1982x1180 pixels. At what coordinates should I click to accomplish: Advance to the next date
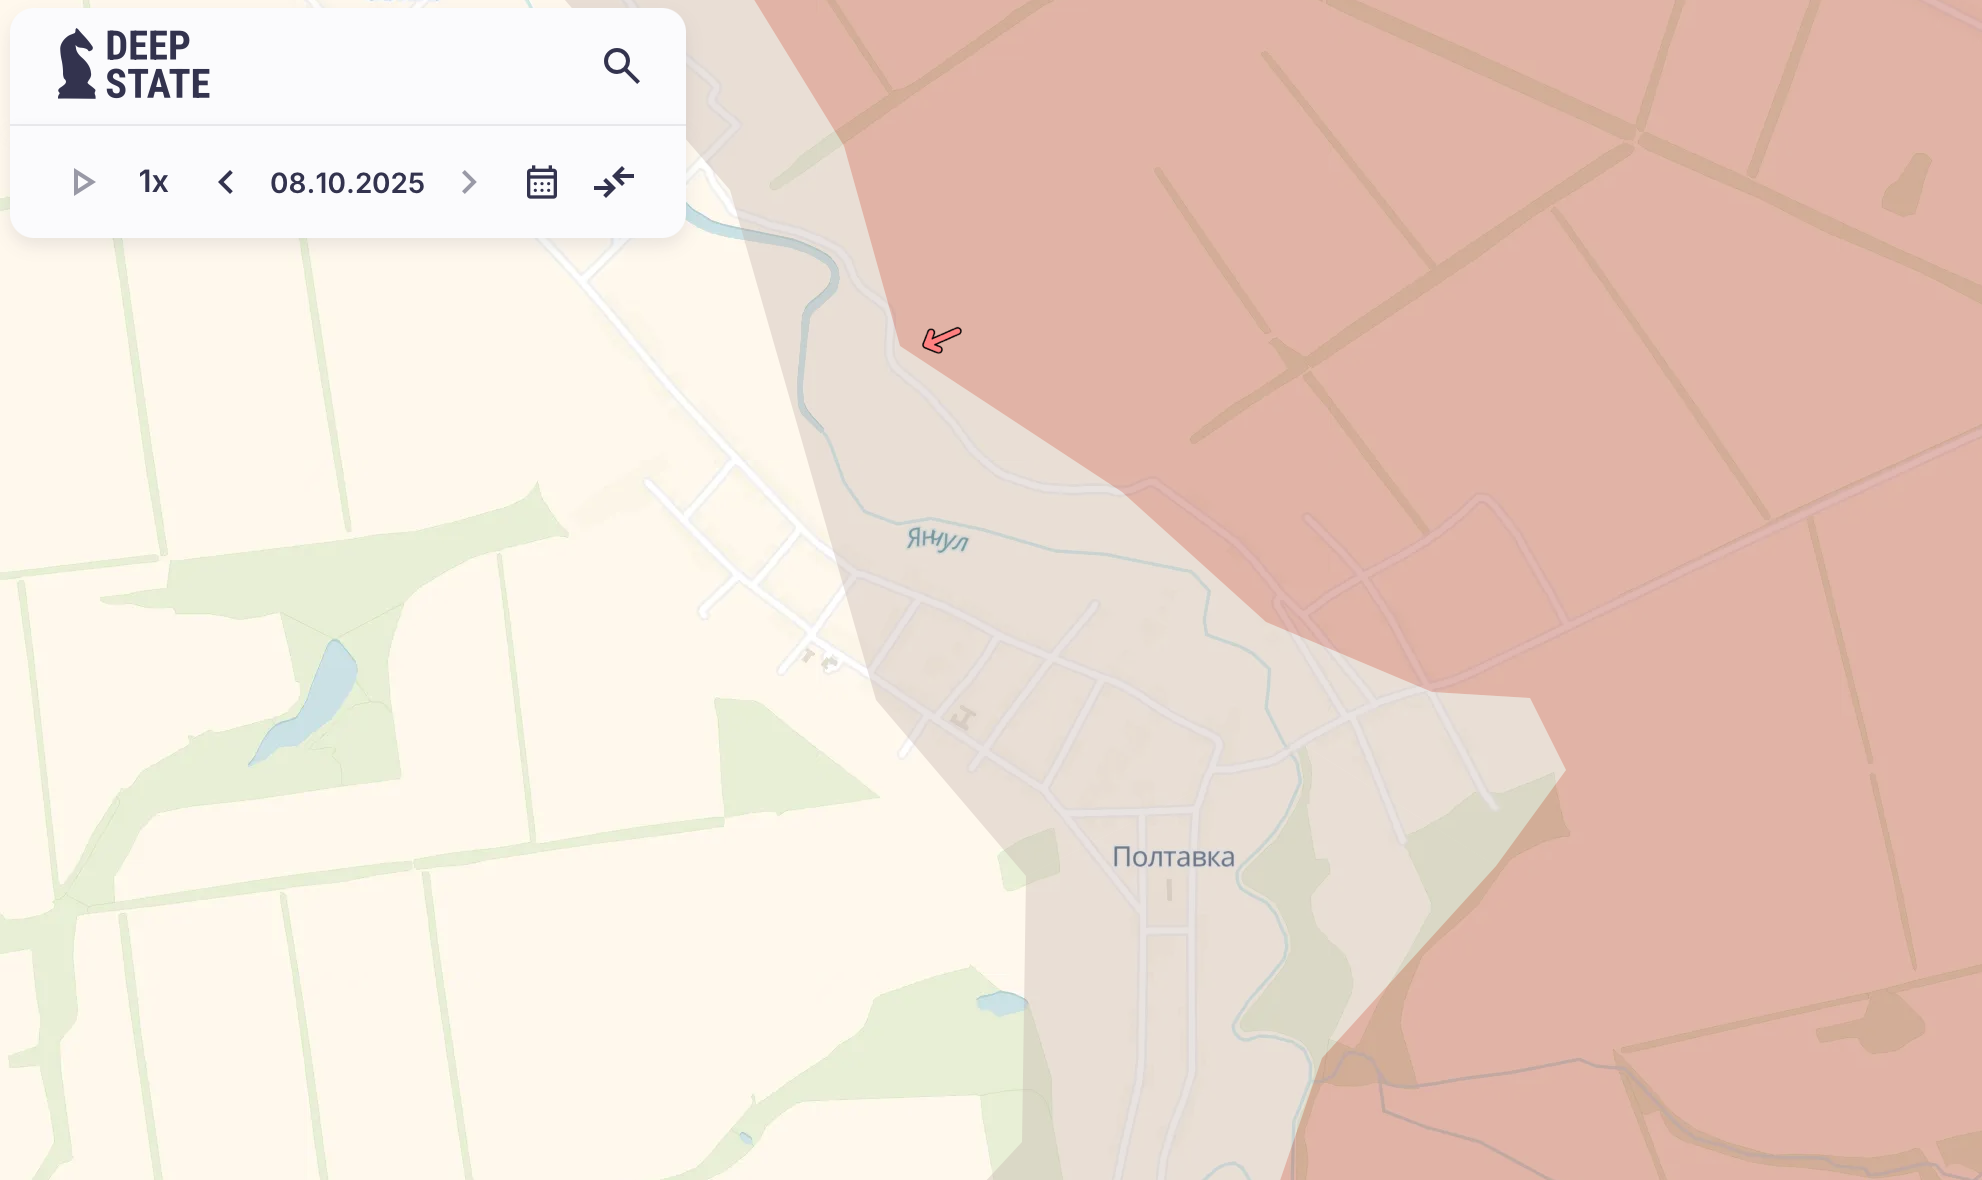[468, 182]
